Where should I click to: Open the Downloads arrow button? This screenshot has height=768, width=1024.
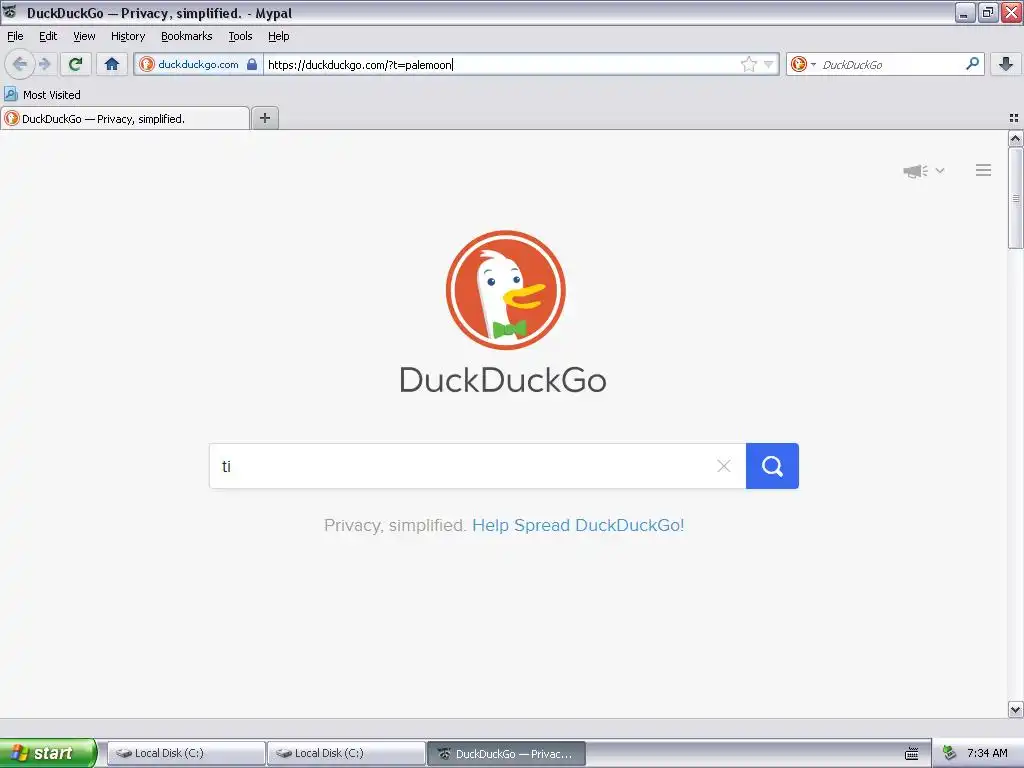click(1006, 64)
